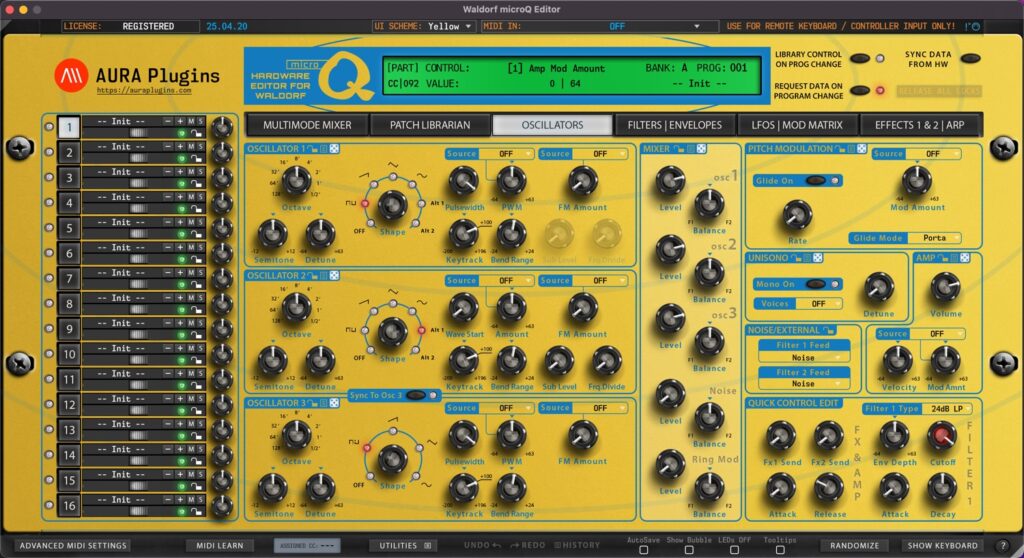Open the auraplugins.com link
Image resolution: width=1024 pixels, height=558 pixels.
144,90
